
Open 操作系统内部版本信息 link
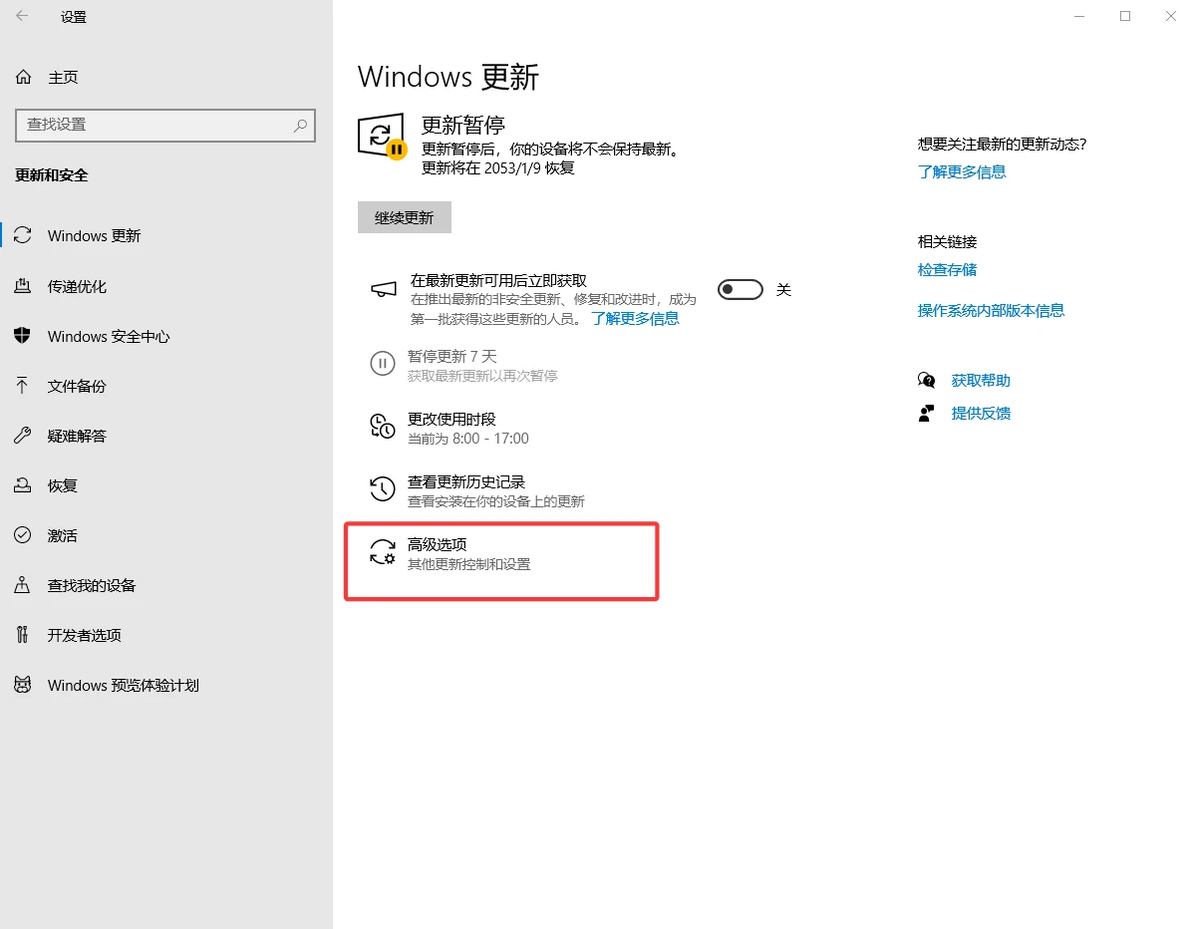(x=991, y=310)
